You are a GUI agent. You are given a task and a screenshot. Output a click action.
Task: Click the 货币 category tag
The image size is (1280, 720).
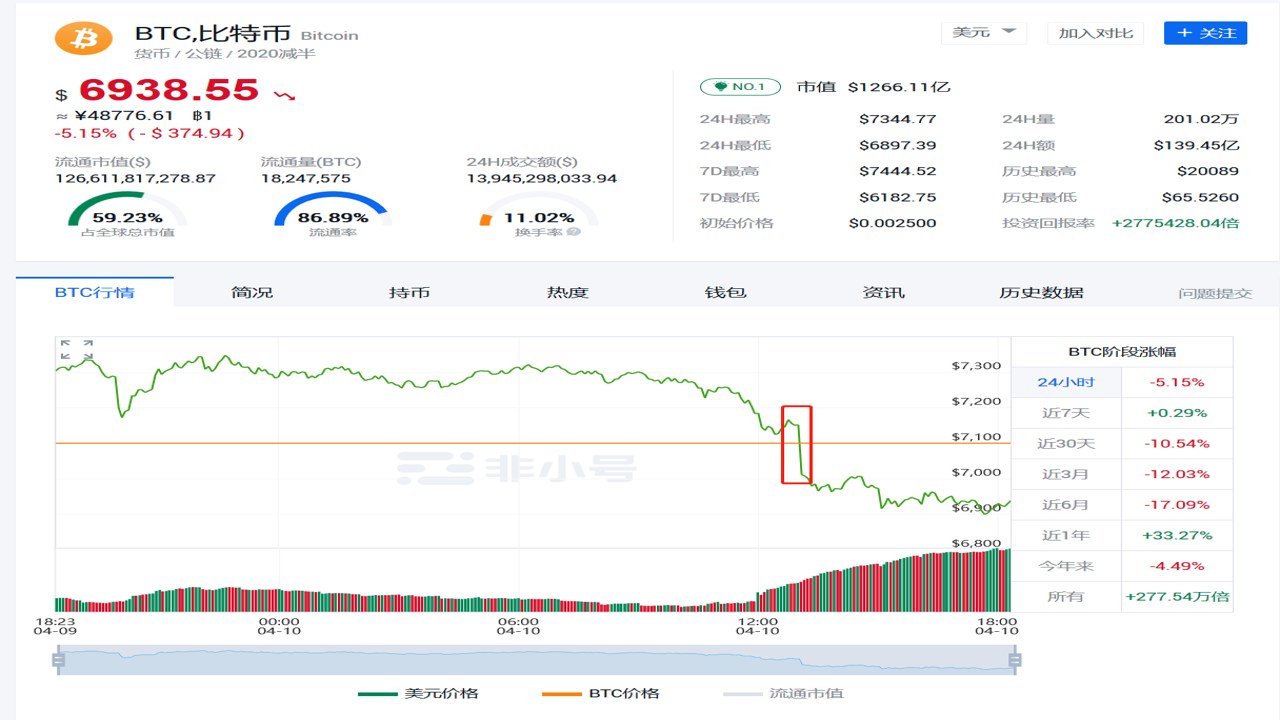151,53
